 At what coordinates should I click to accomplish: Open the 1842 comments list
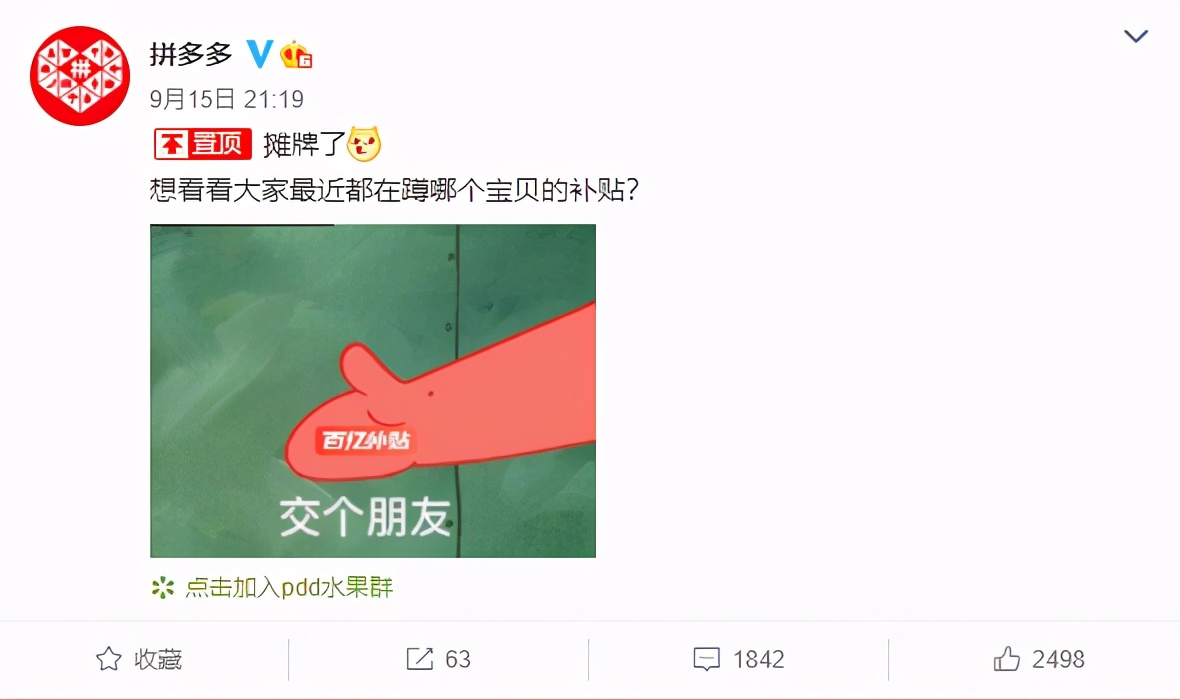click(x=739, y=659)
